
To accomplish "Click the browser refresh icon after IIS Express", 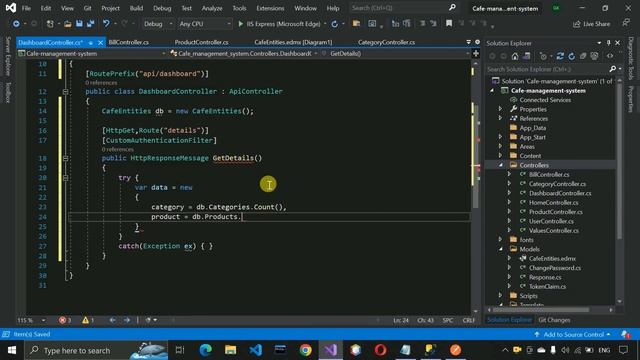I will coord(335,24).
